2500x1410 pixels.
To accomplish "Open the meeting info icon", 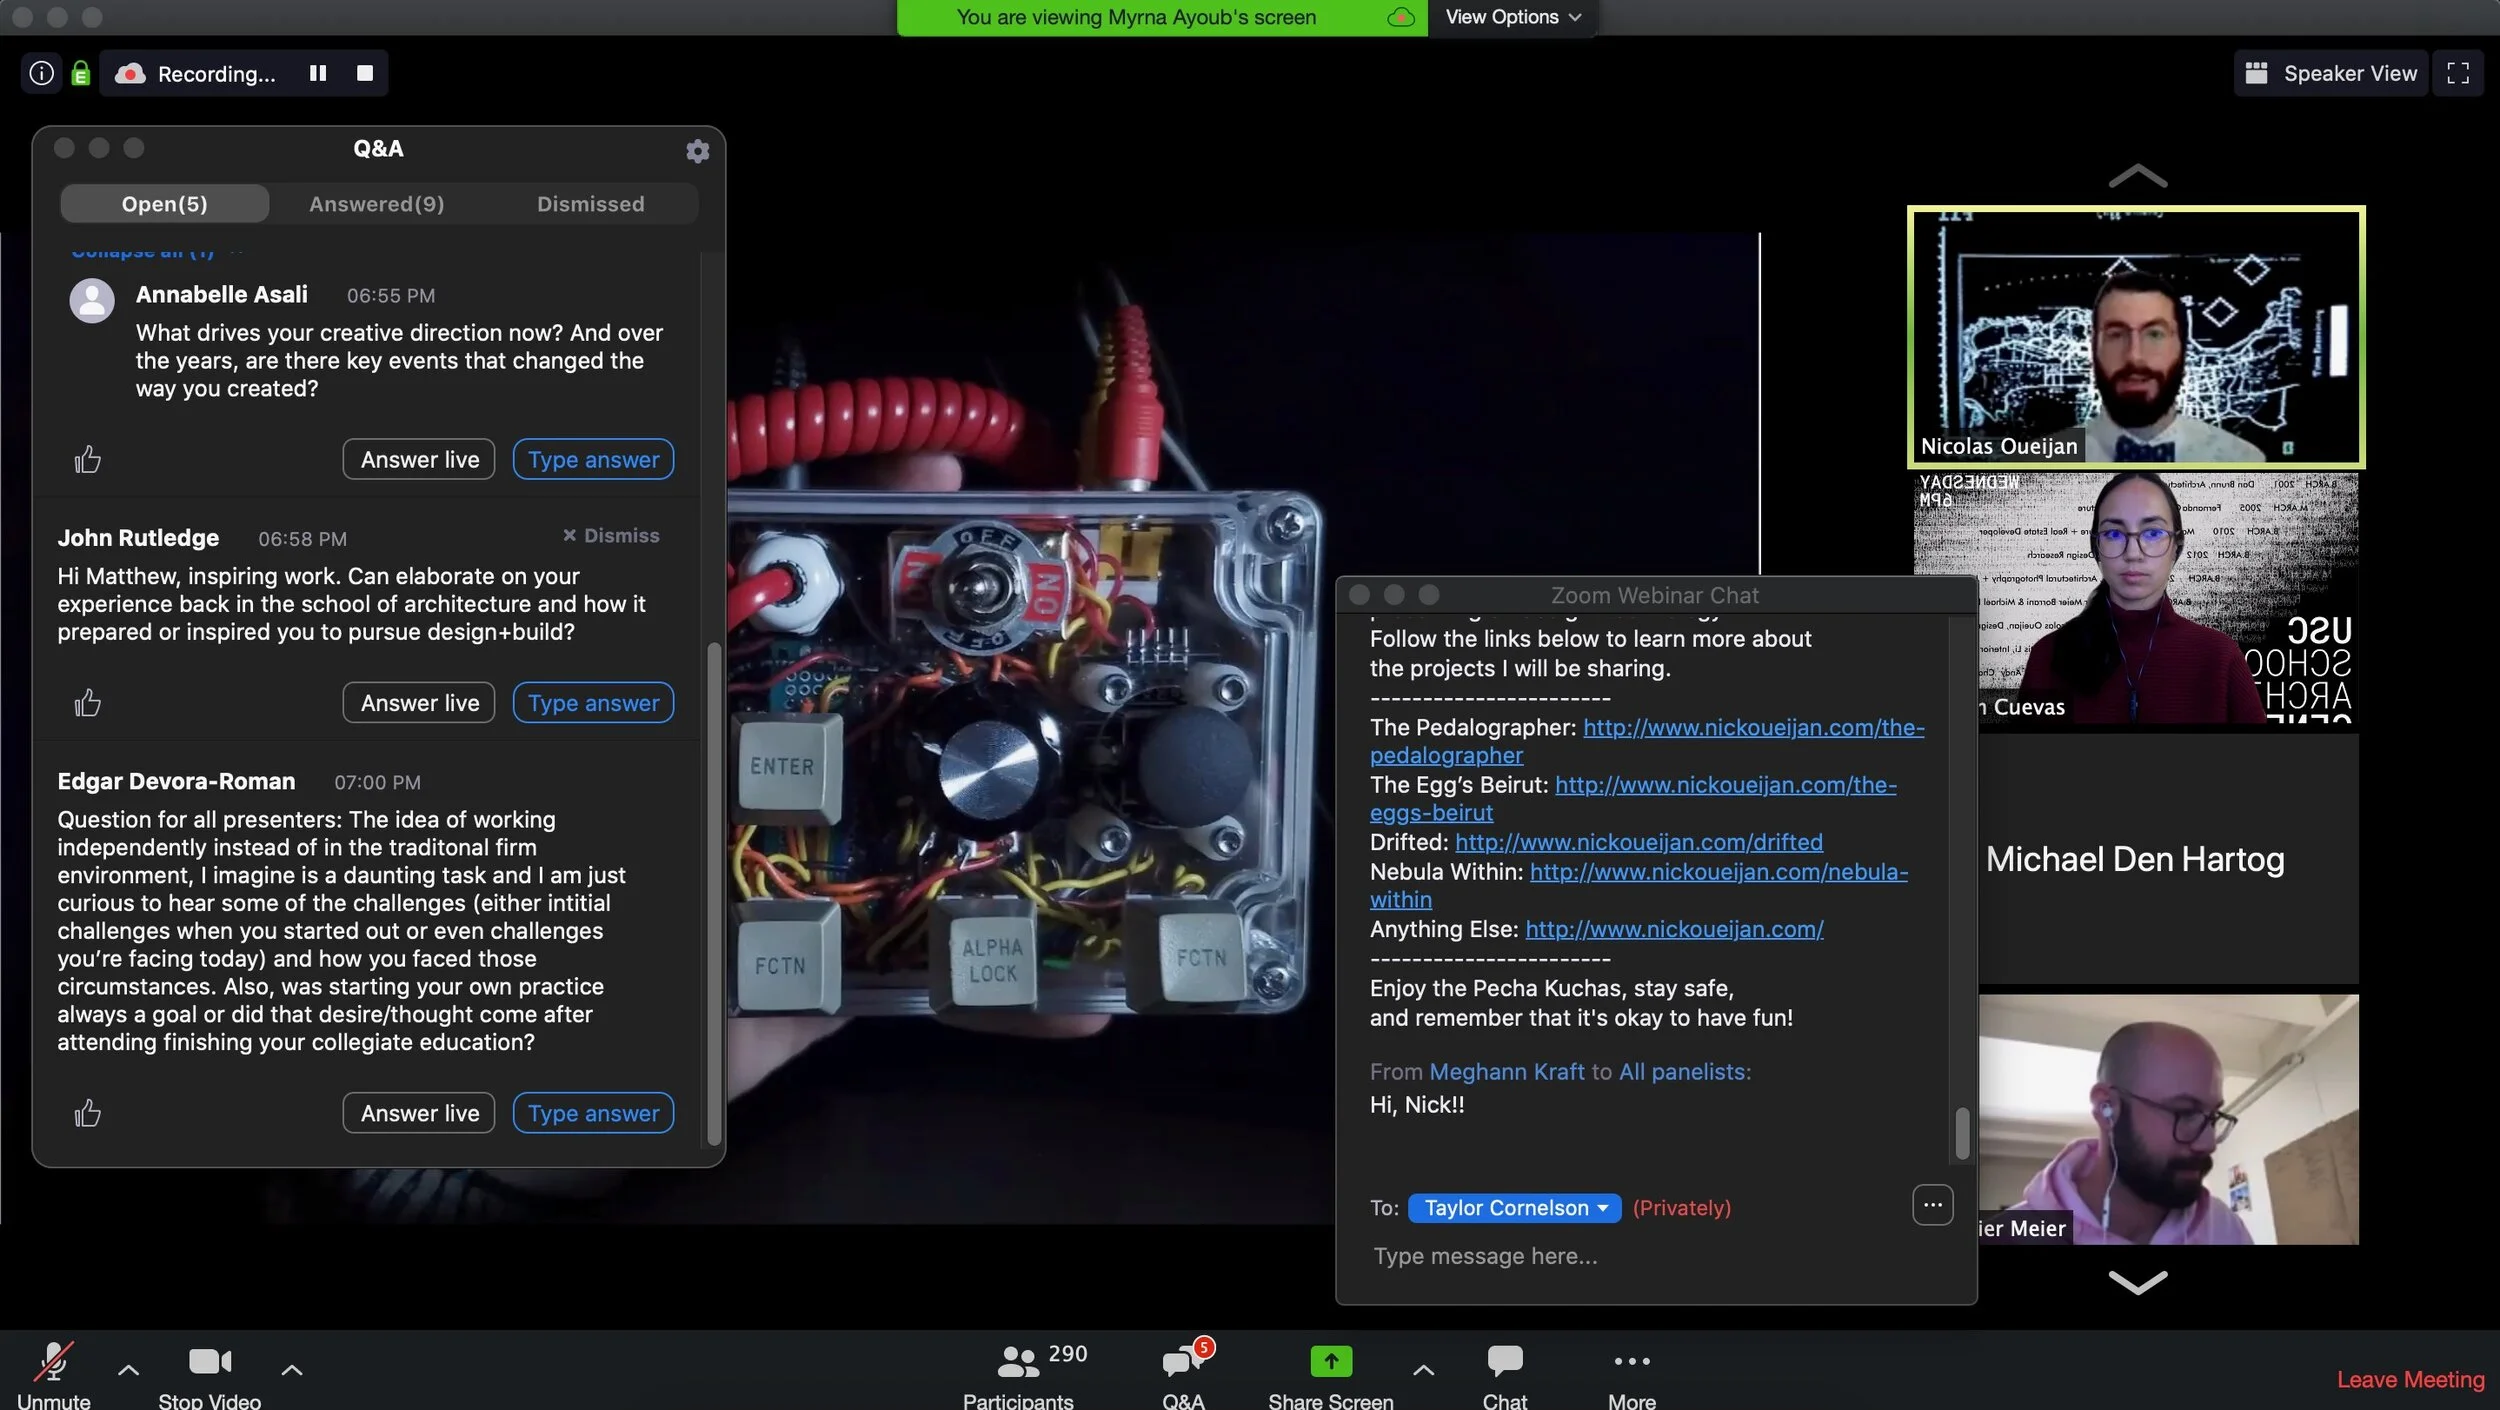I will pyautogui.click(x=41, y=73).
